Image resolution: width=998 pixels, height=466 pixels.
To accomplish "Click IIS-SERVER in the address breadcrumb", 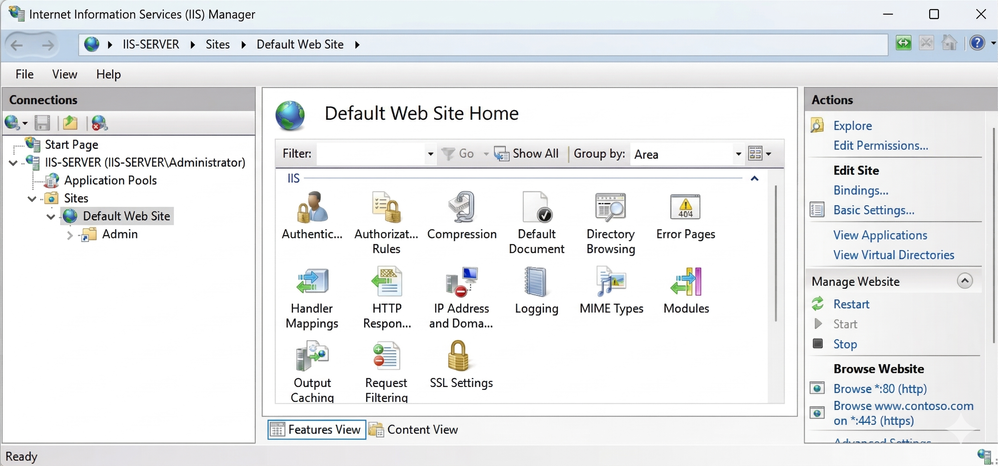I will 151,45.
